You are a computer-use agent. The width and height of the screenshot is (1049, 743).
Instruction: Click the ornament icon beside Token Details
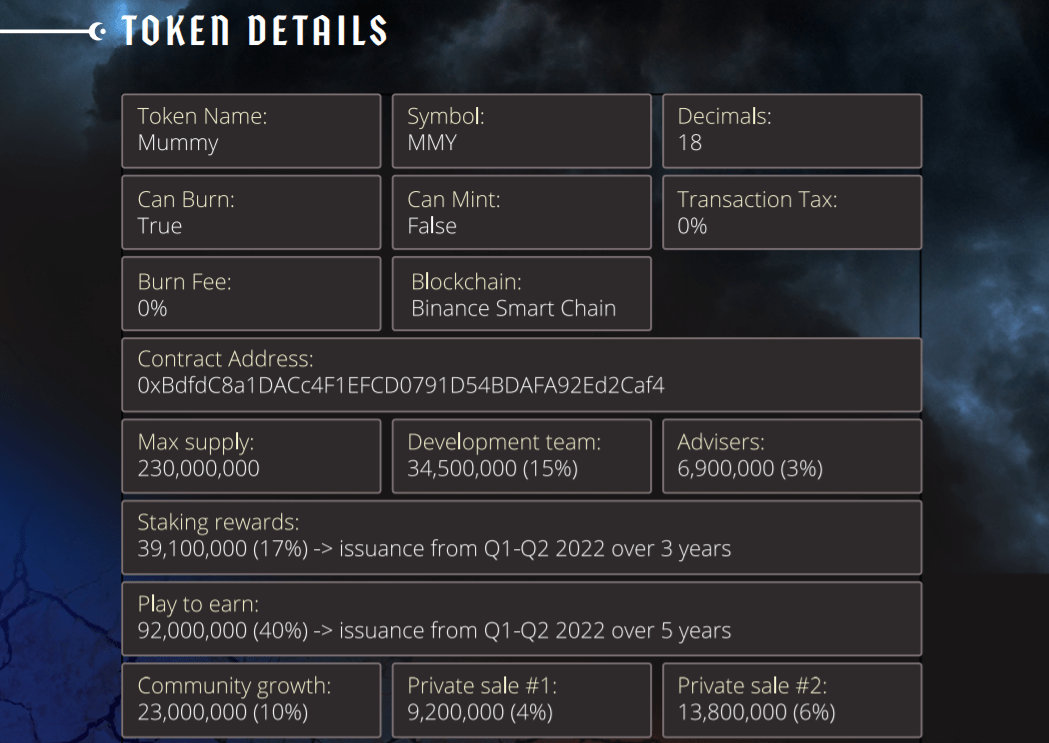[x=98, y=32]
